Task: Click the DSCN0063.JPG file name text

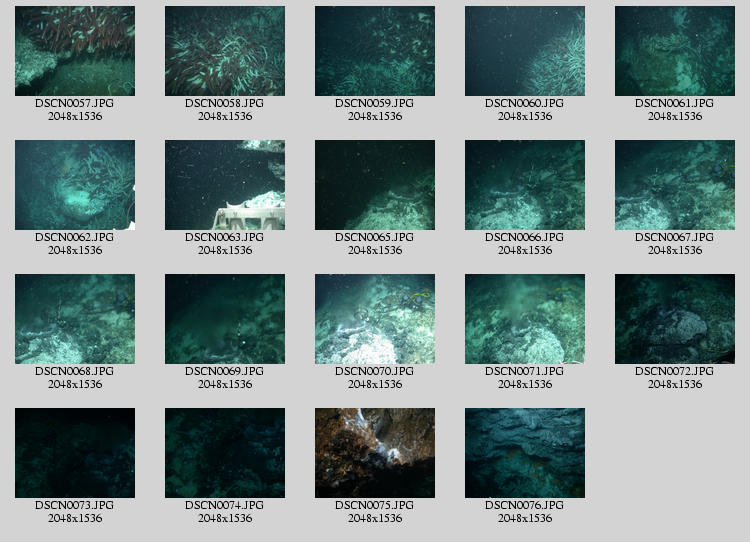Action: point(224,237)
